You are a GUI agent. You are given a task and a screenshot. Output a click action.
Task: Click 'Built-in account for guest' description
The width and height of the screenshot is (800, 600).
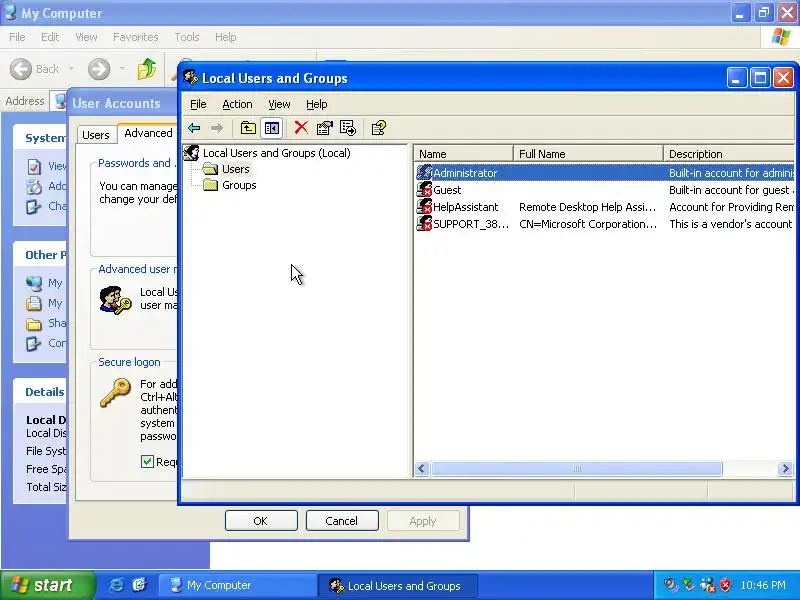730,190
